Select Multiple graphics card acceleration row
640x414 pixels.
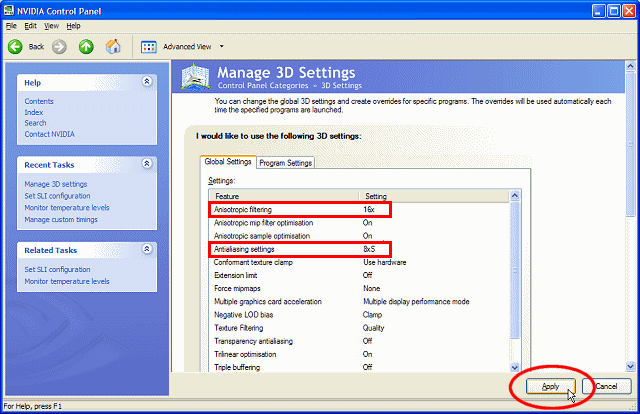[x=359, y=302]
